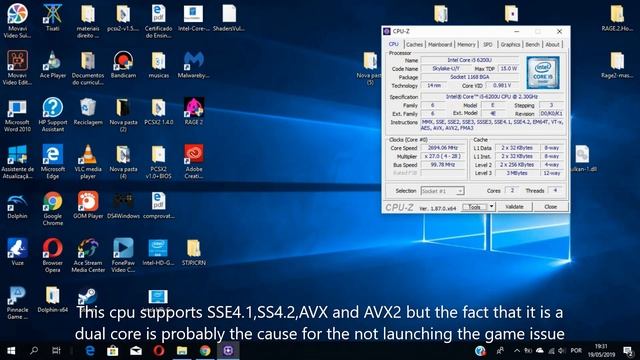Expand the Tools dropdown arrow in CPU-Z

[x=491, y=207]
